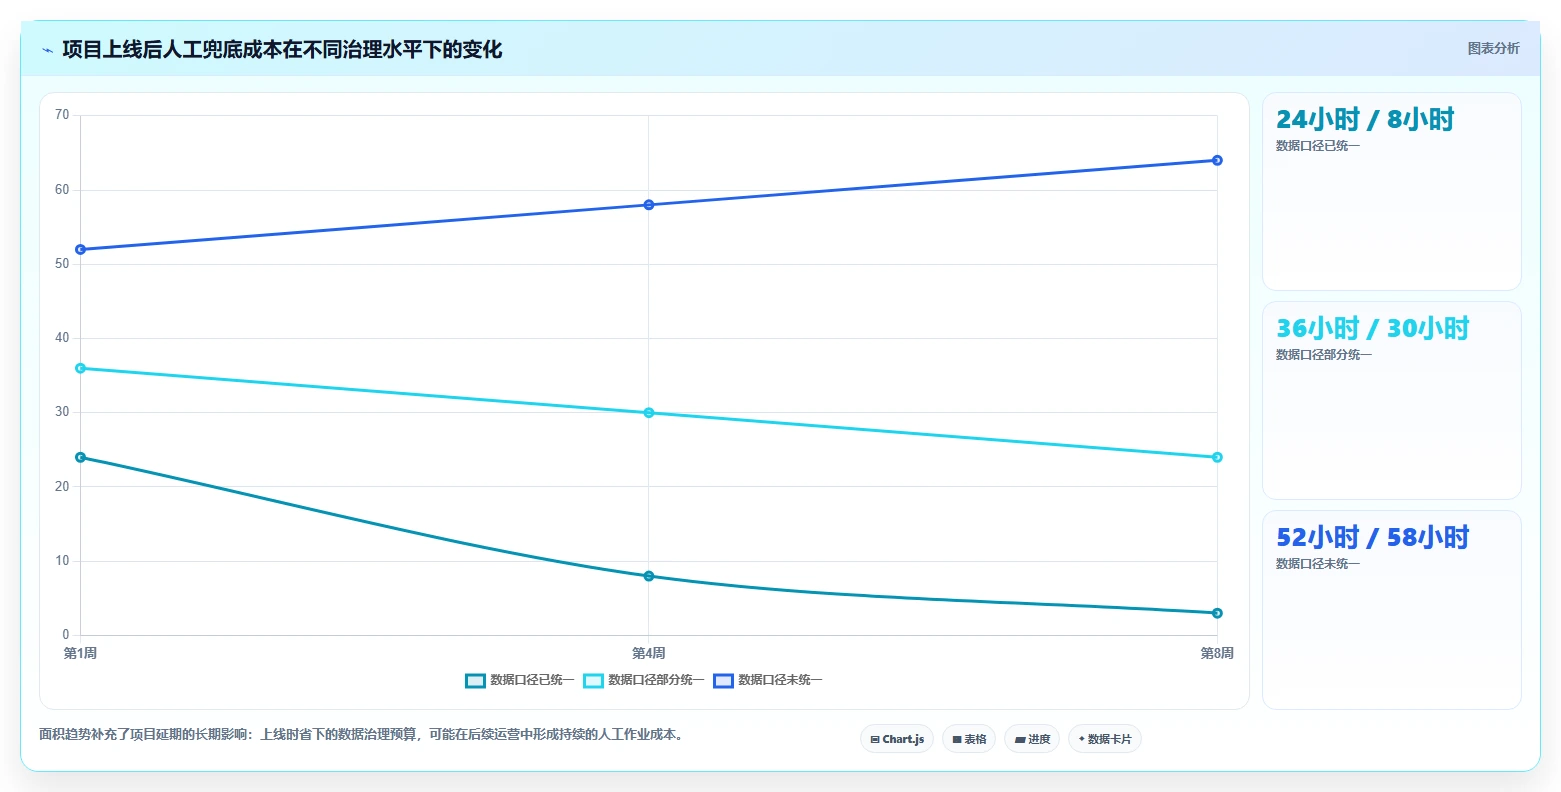Click the 第8周 point on 数据口径部分统一 line
The width and height of the screenshot is (1561, 792).
click(x=1217, y=457)
